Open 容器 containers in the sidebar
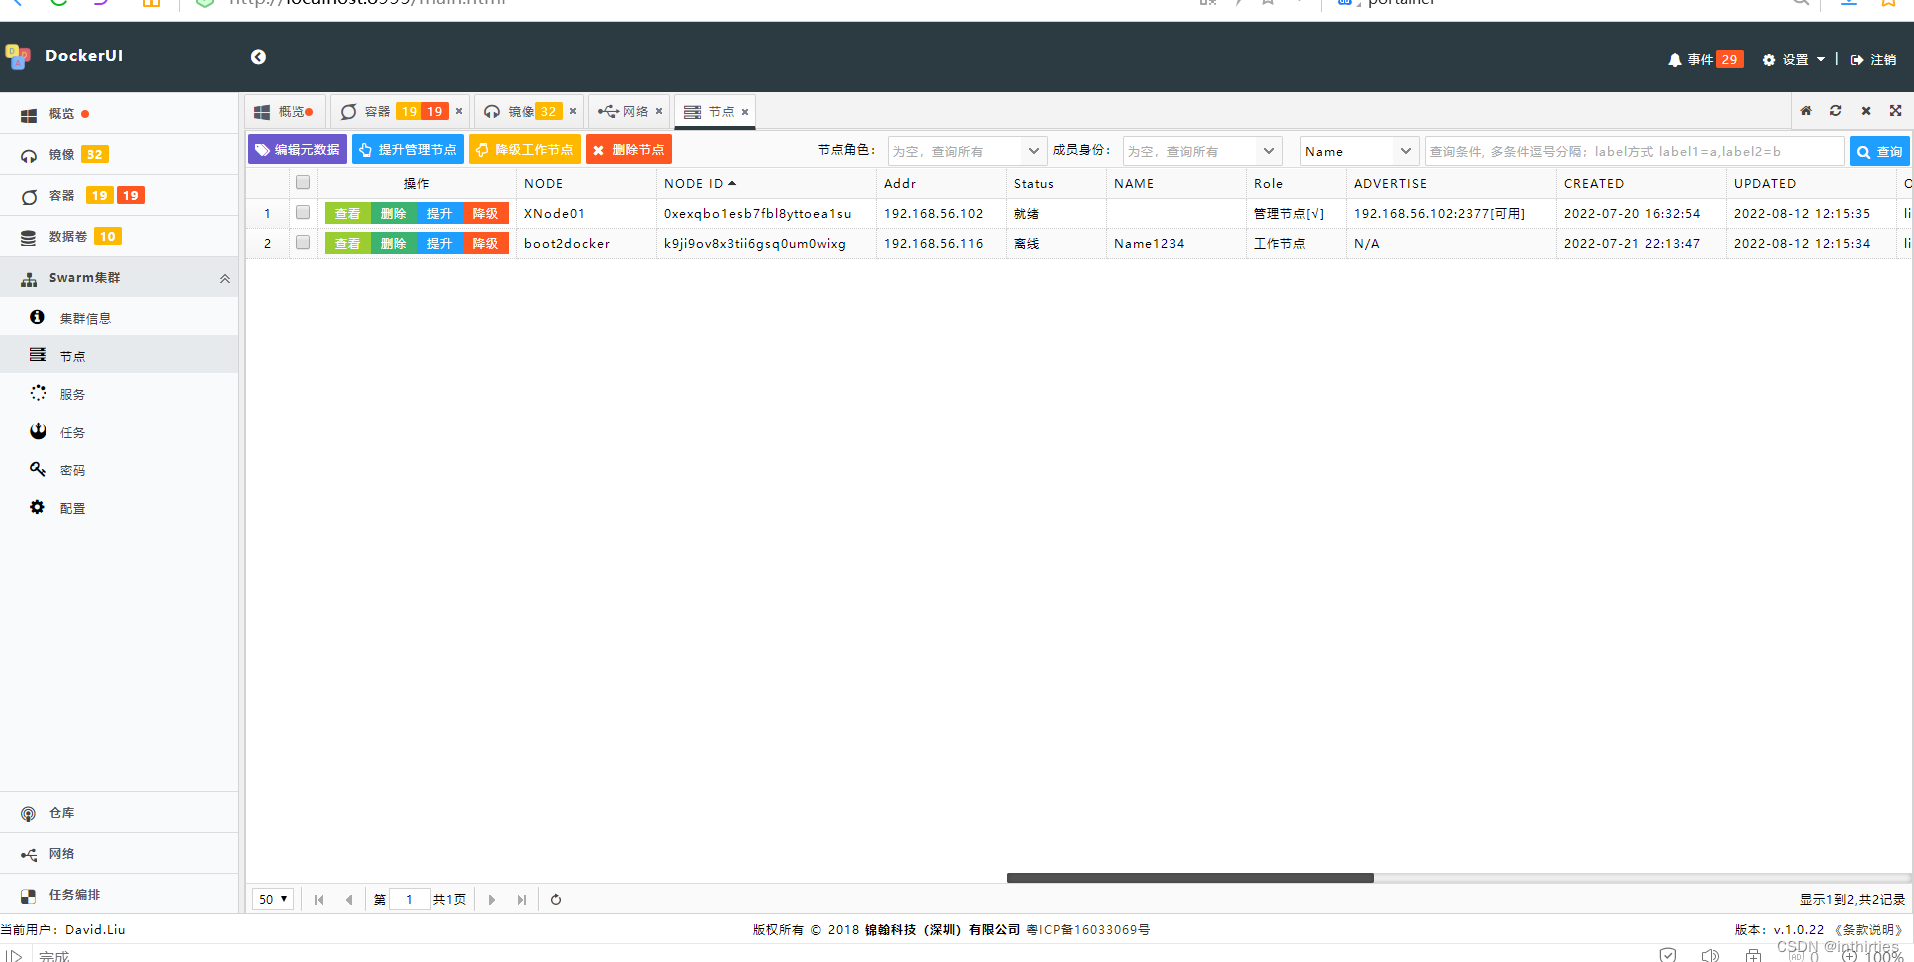This screenshot has width=1914, height=962. [119, 196]
